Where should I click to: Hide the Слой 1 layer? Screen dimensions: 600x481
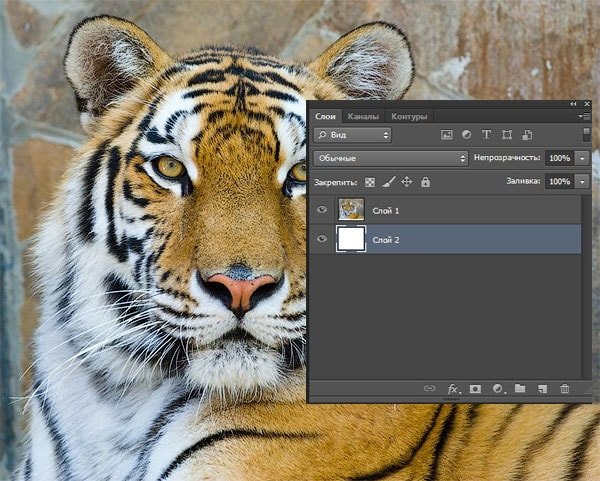coord(322,210)
